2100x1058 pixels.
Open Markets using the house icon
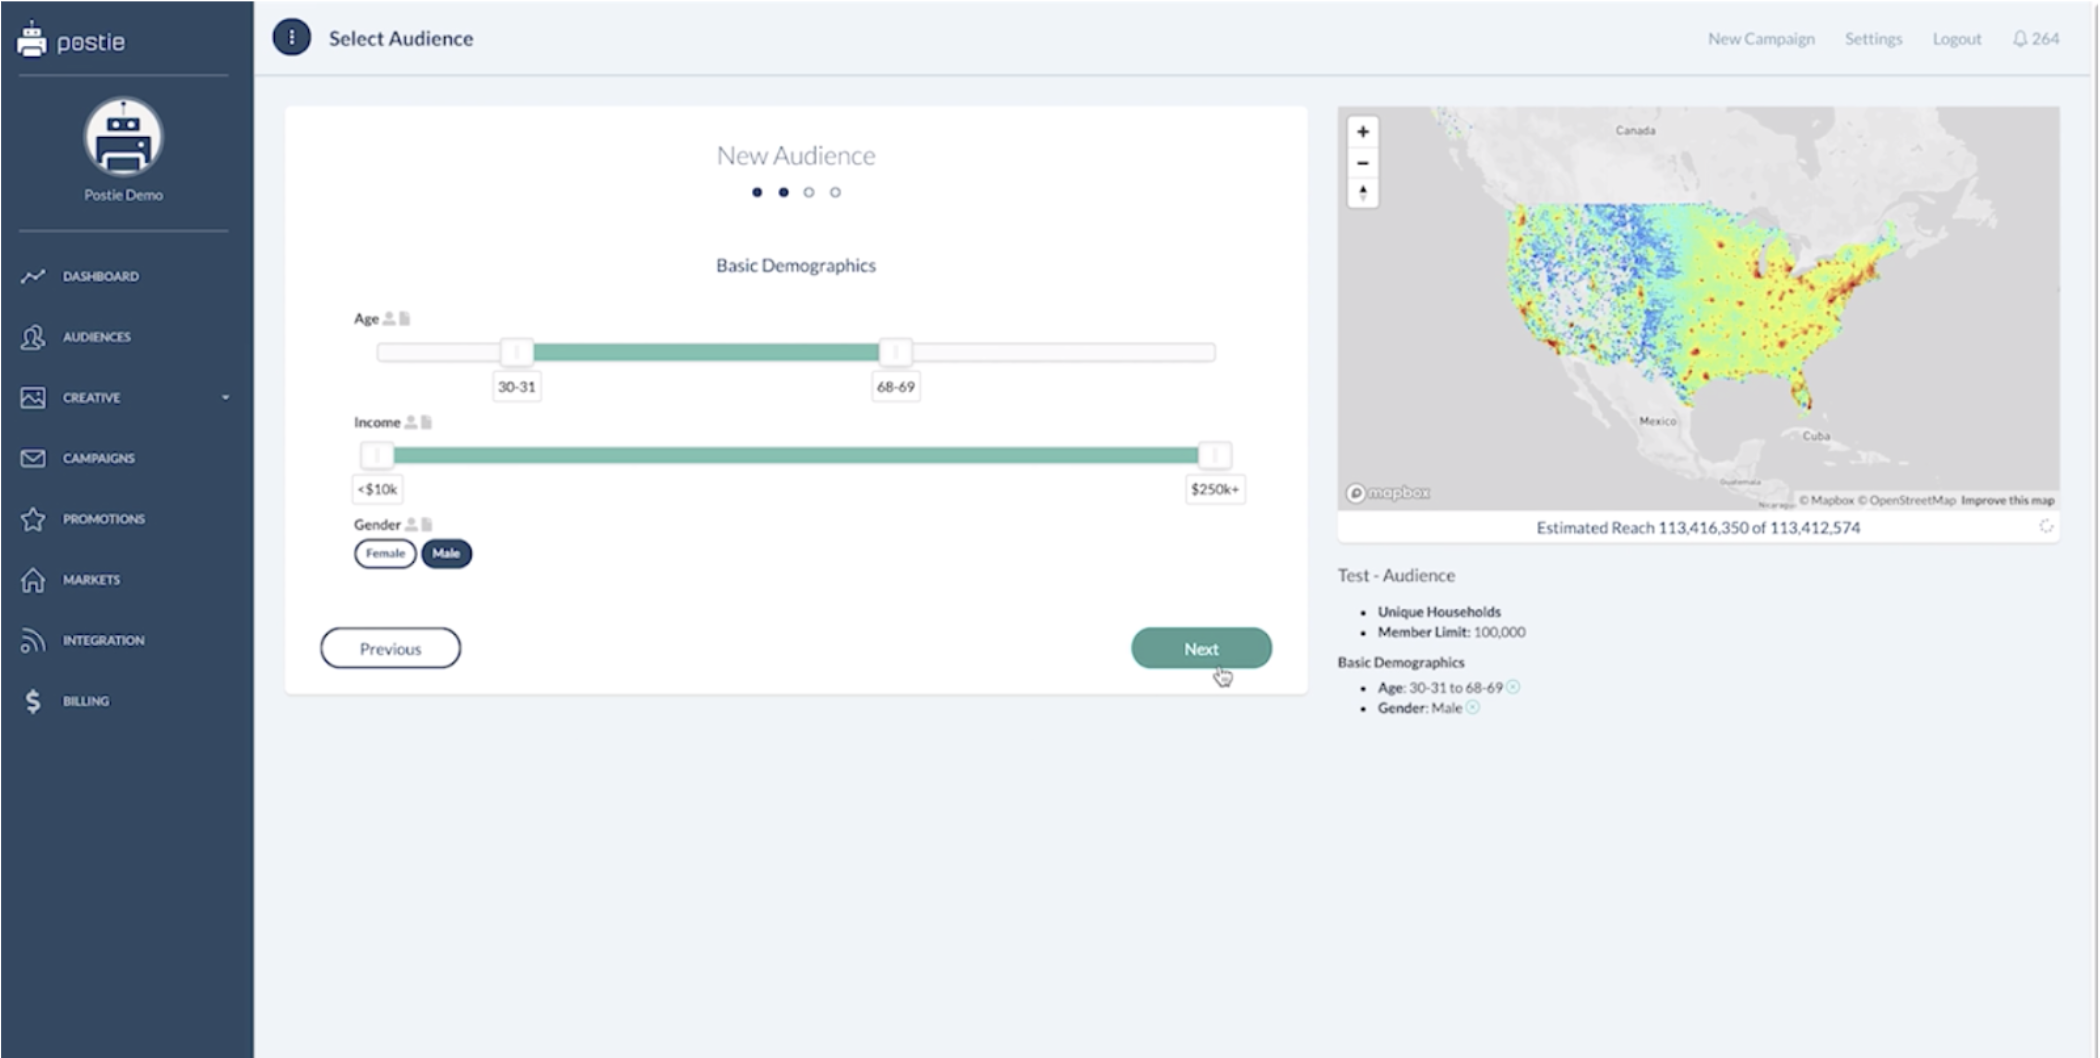pos(33,580)
